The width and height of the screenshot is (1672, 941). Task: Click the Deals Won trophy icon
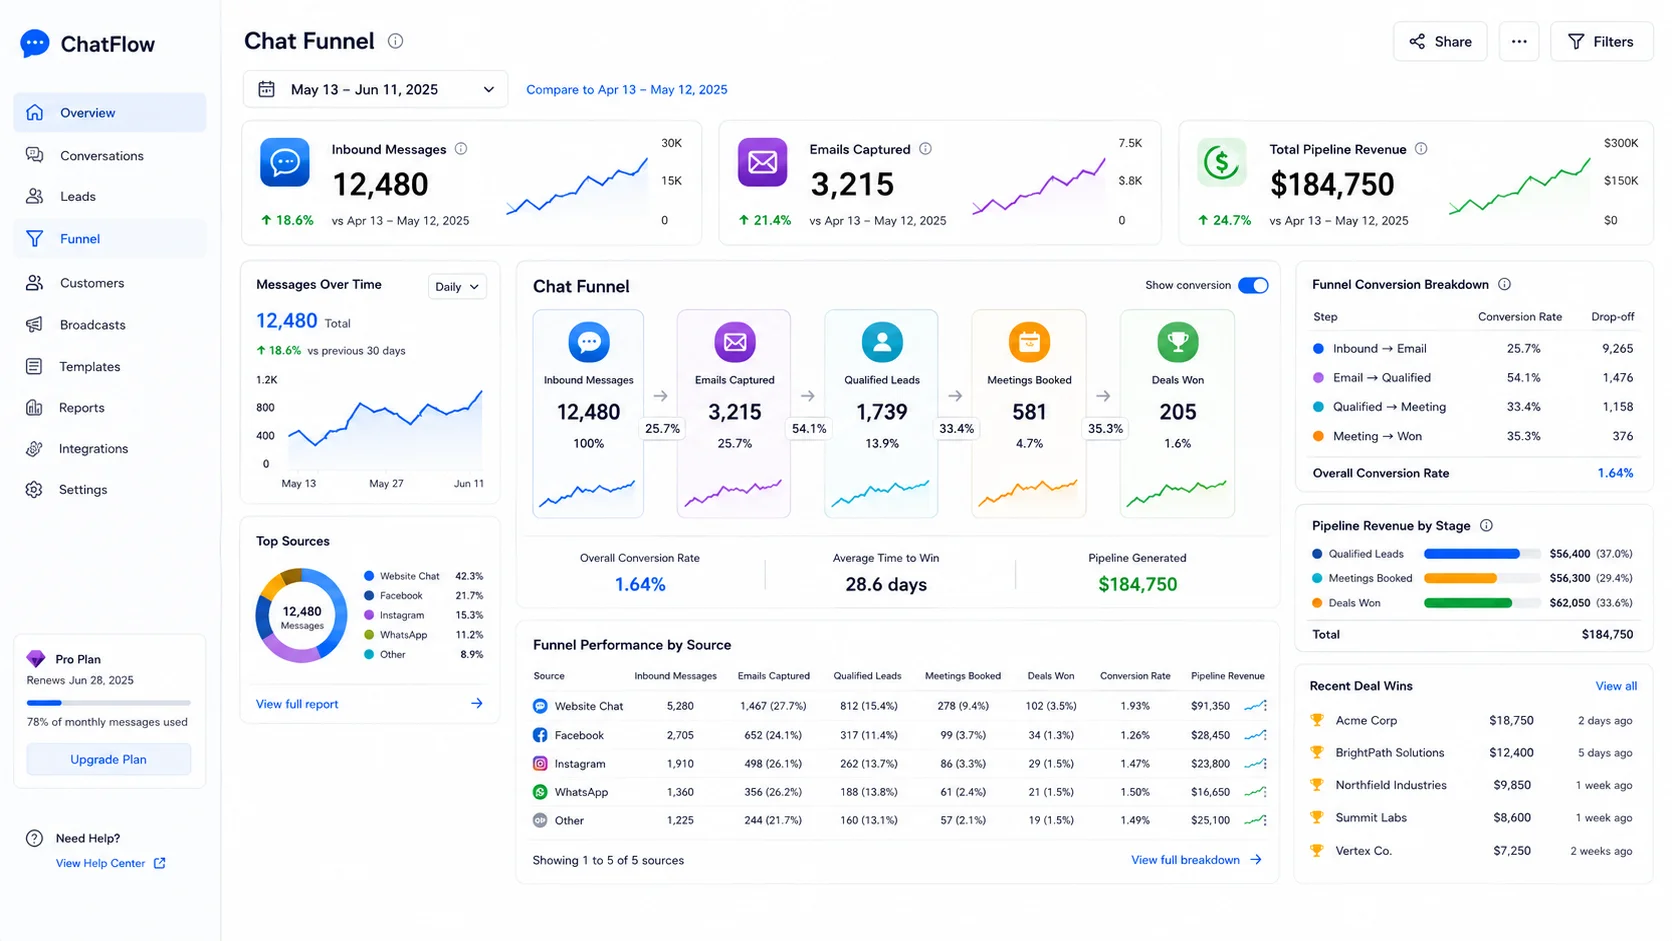point(1178,342)
